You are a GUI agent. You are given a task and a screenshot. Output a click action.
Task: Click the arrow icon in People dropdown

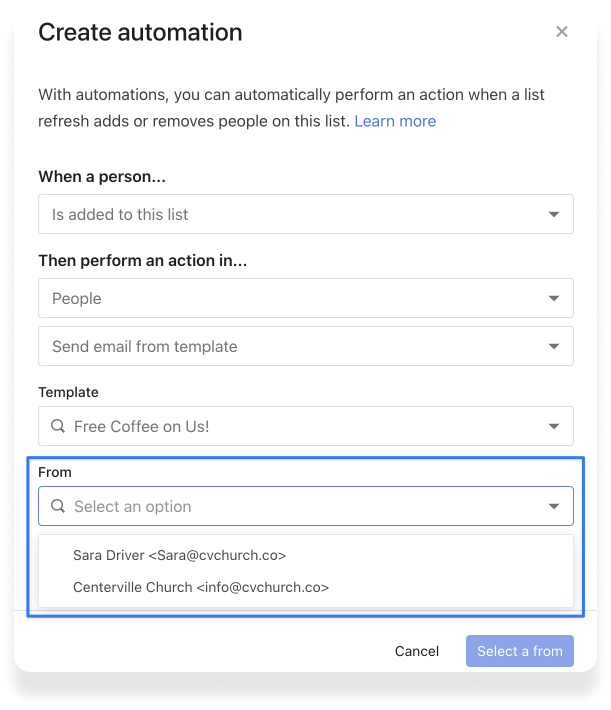[x=554, y=298]
